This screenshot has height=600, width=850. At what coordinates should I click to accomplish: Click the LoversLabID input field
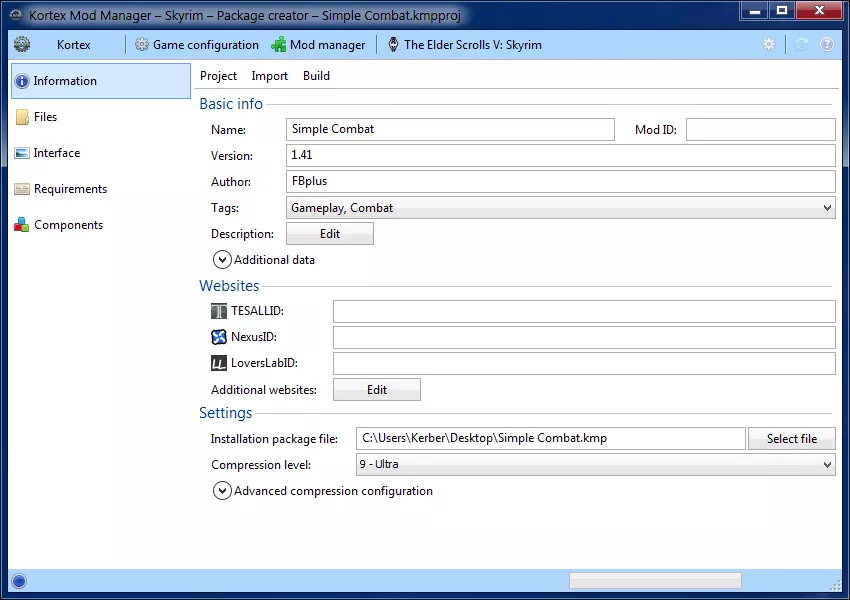584,363
